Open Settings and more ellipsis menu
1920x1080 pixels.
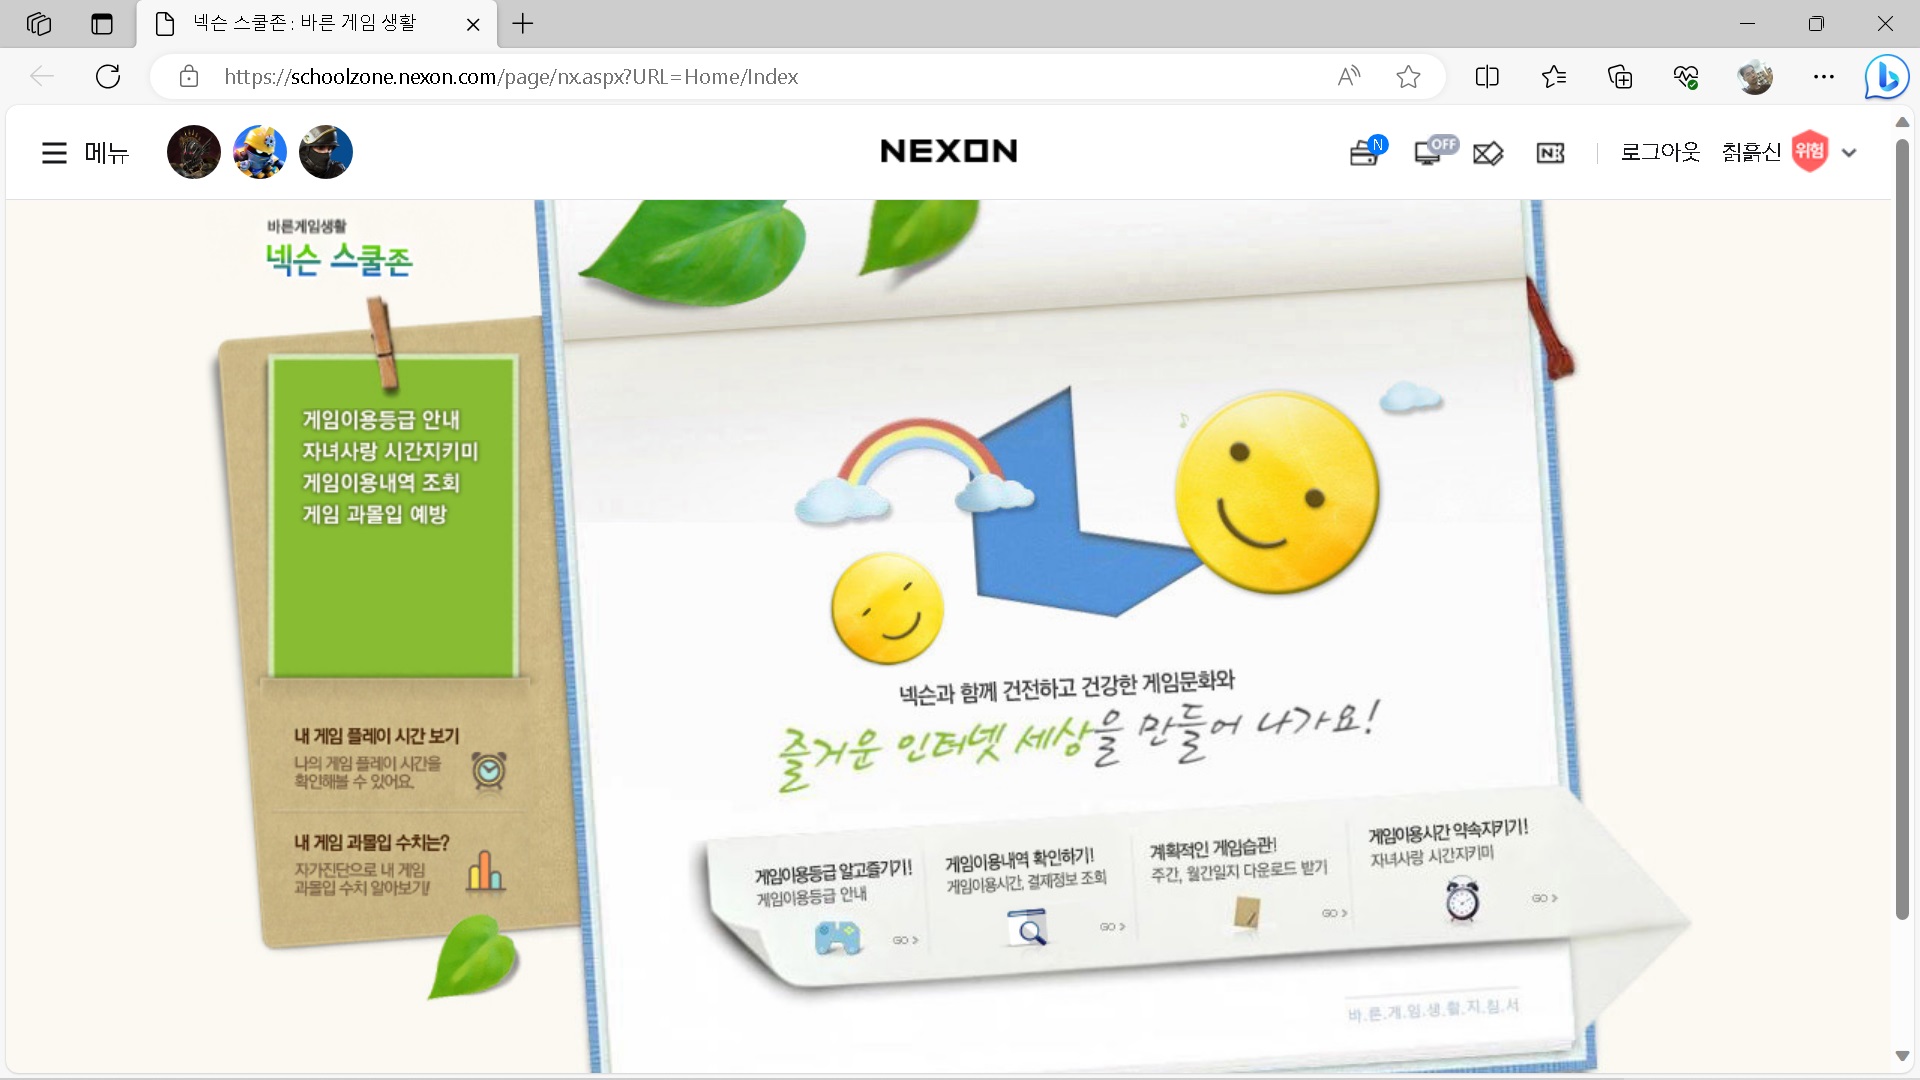pyautogui.click(x=1824, y=77)
